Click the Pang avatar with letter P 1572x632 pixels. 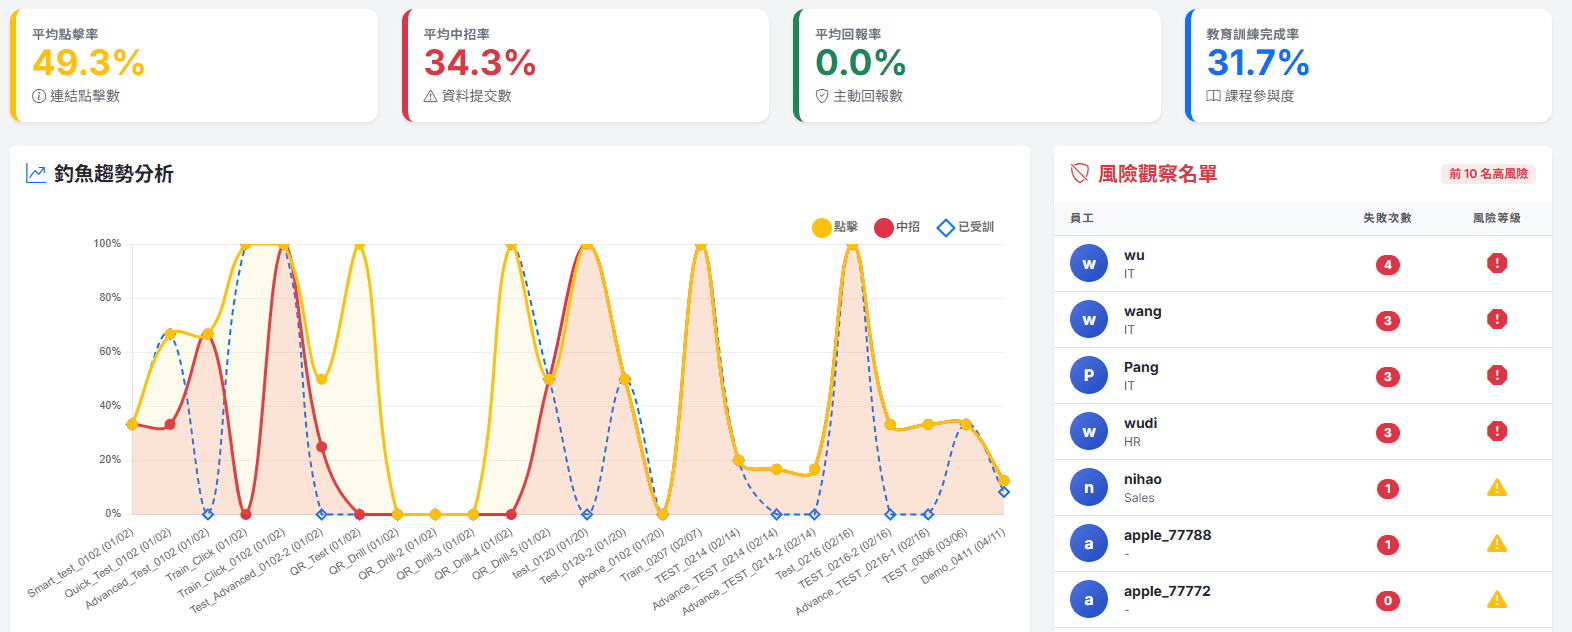pos(1089,376)
